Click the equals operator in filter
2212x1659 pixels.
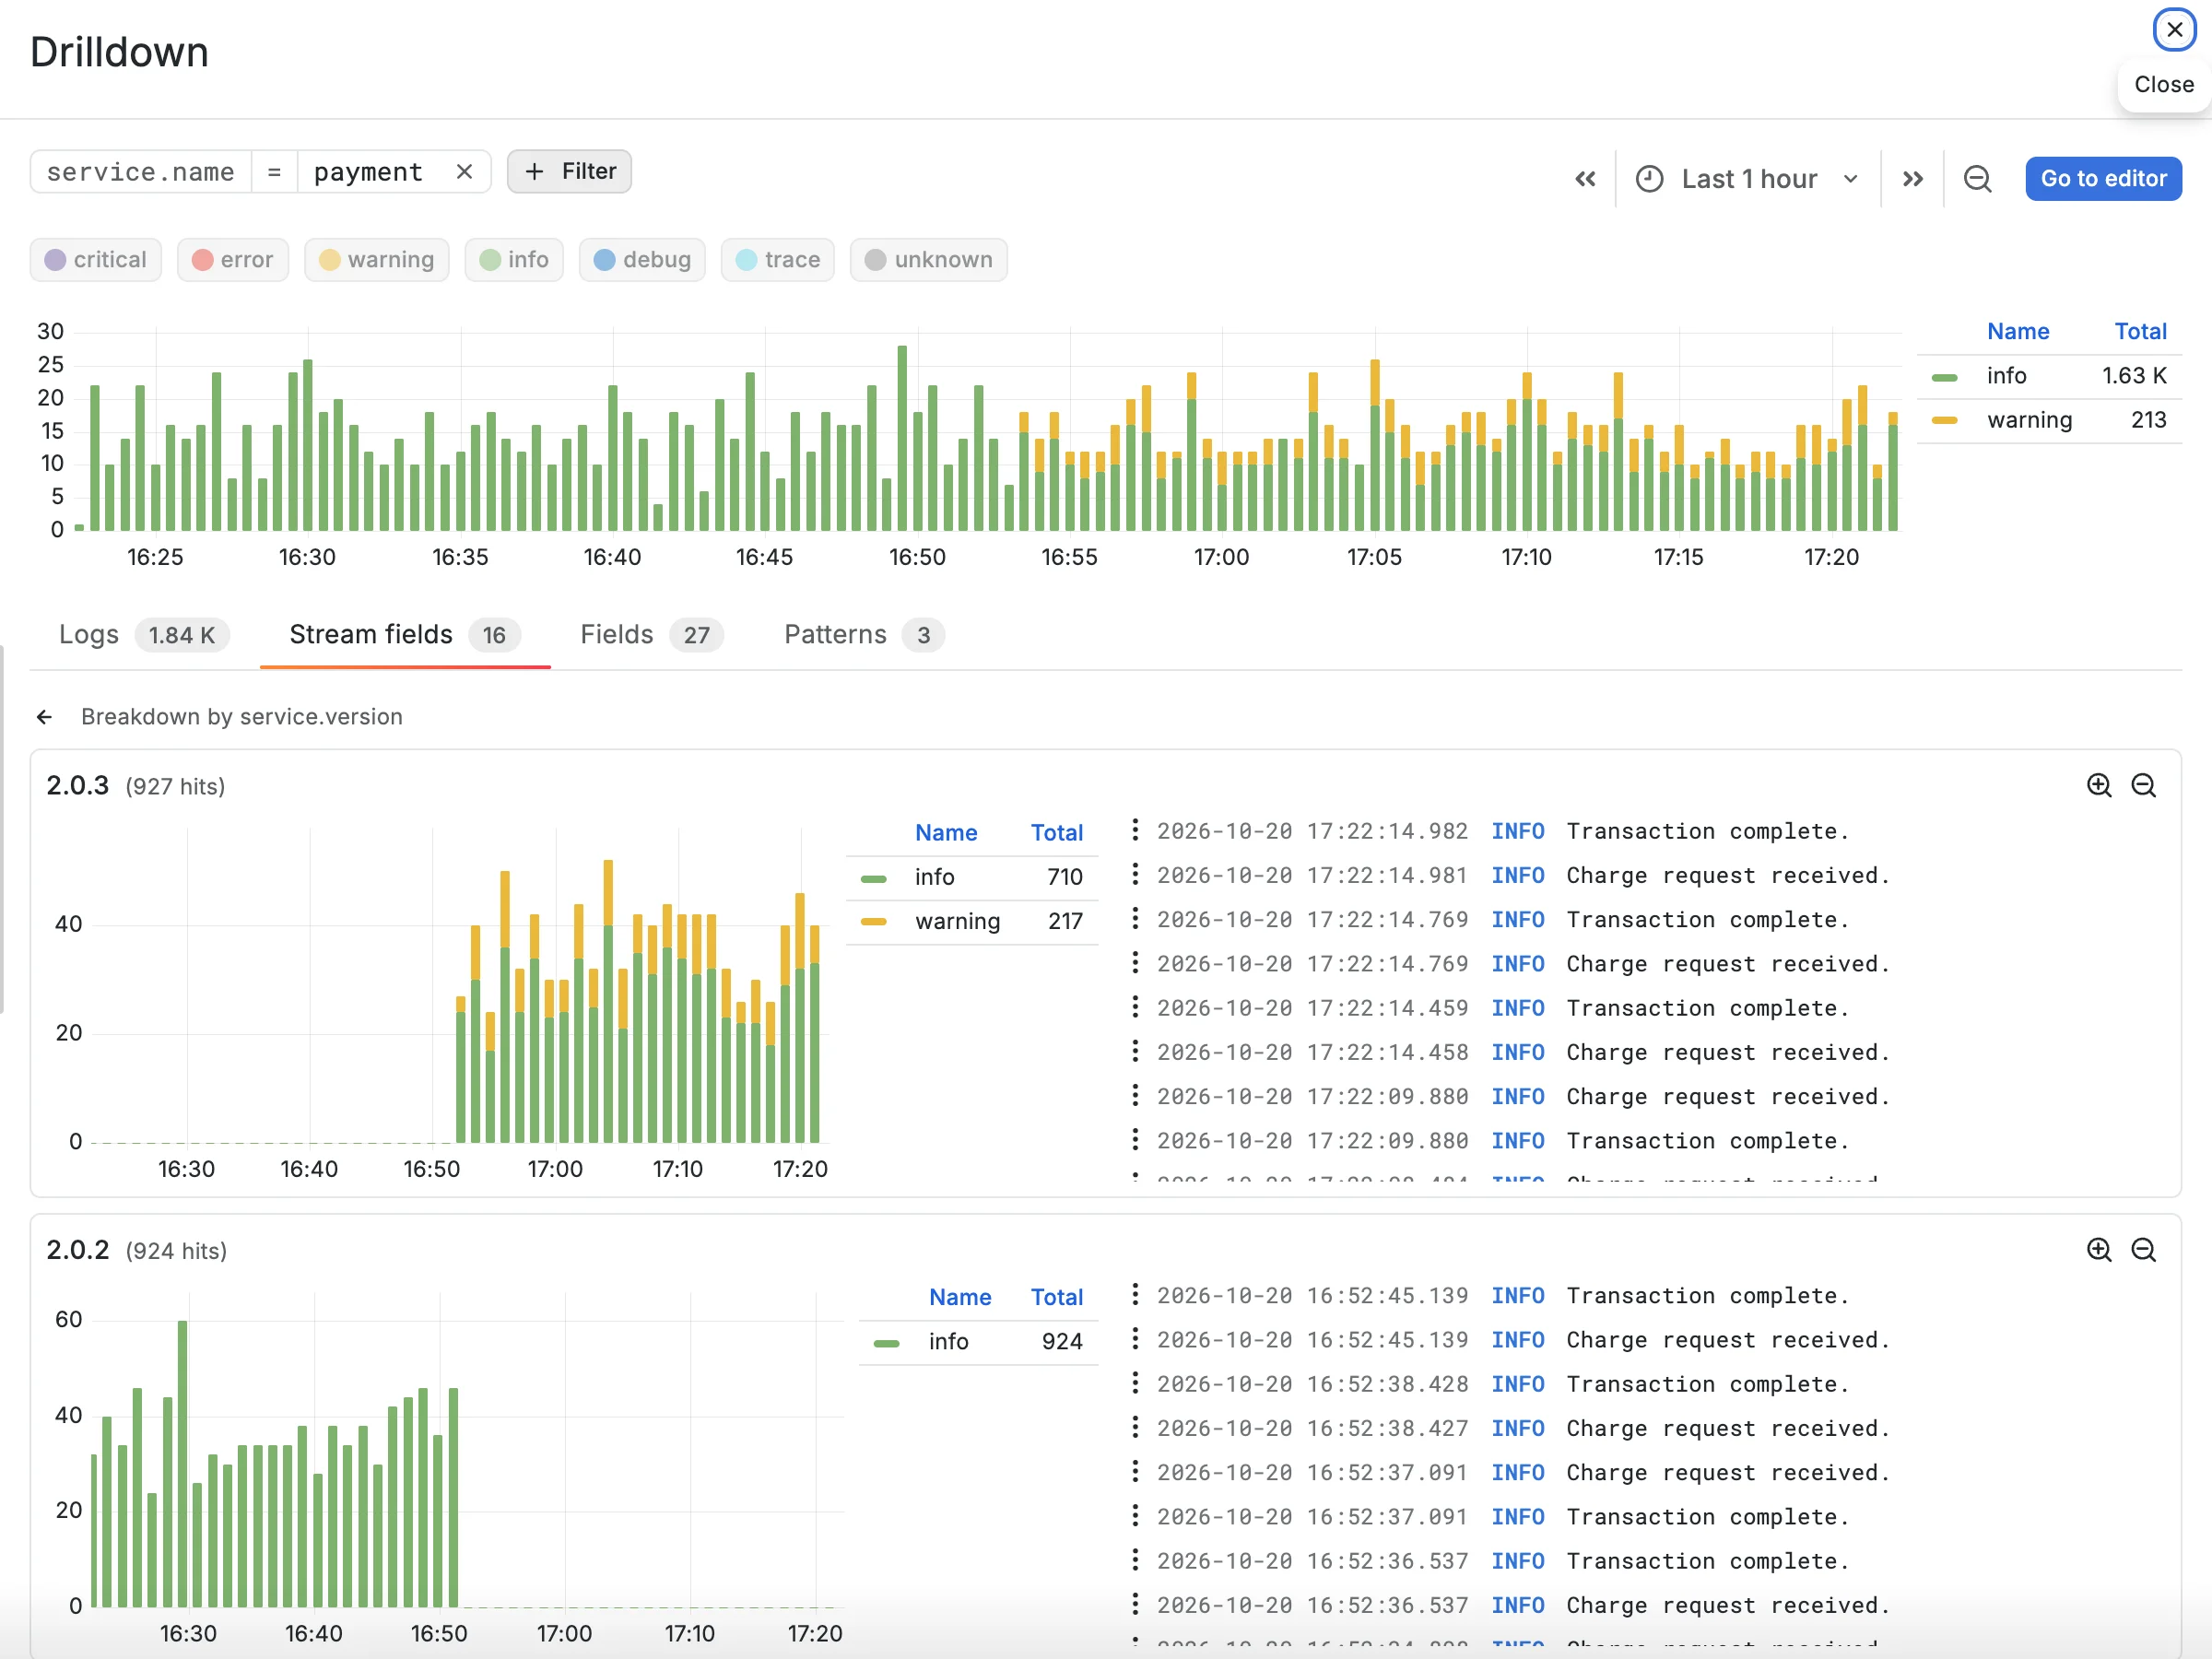pyautogui.click(x=274, y=172)
